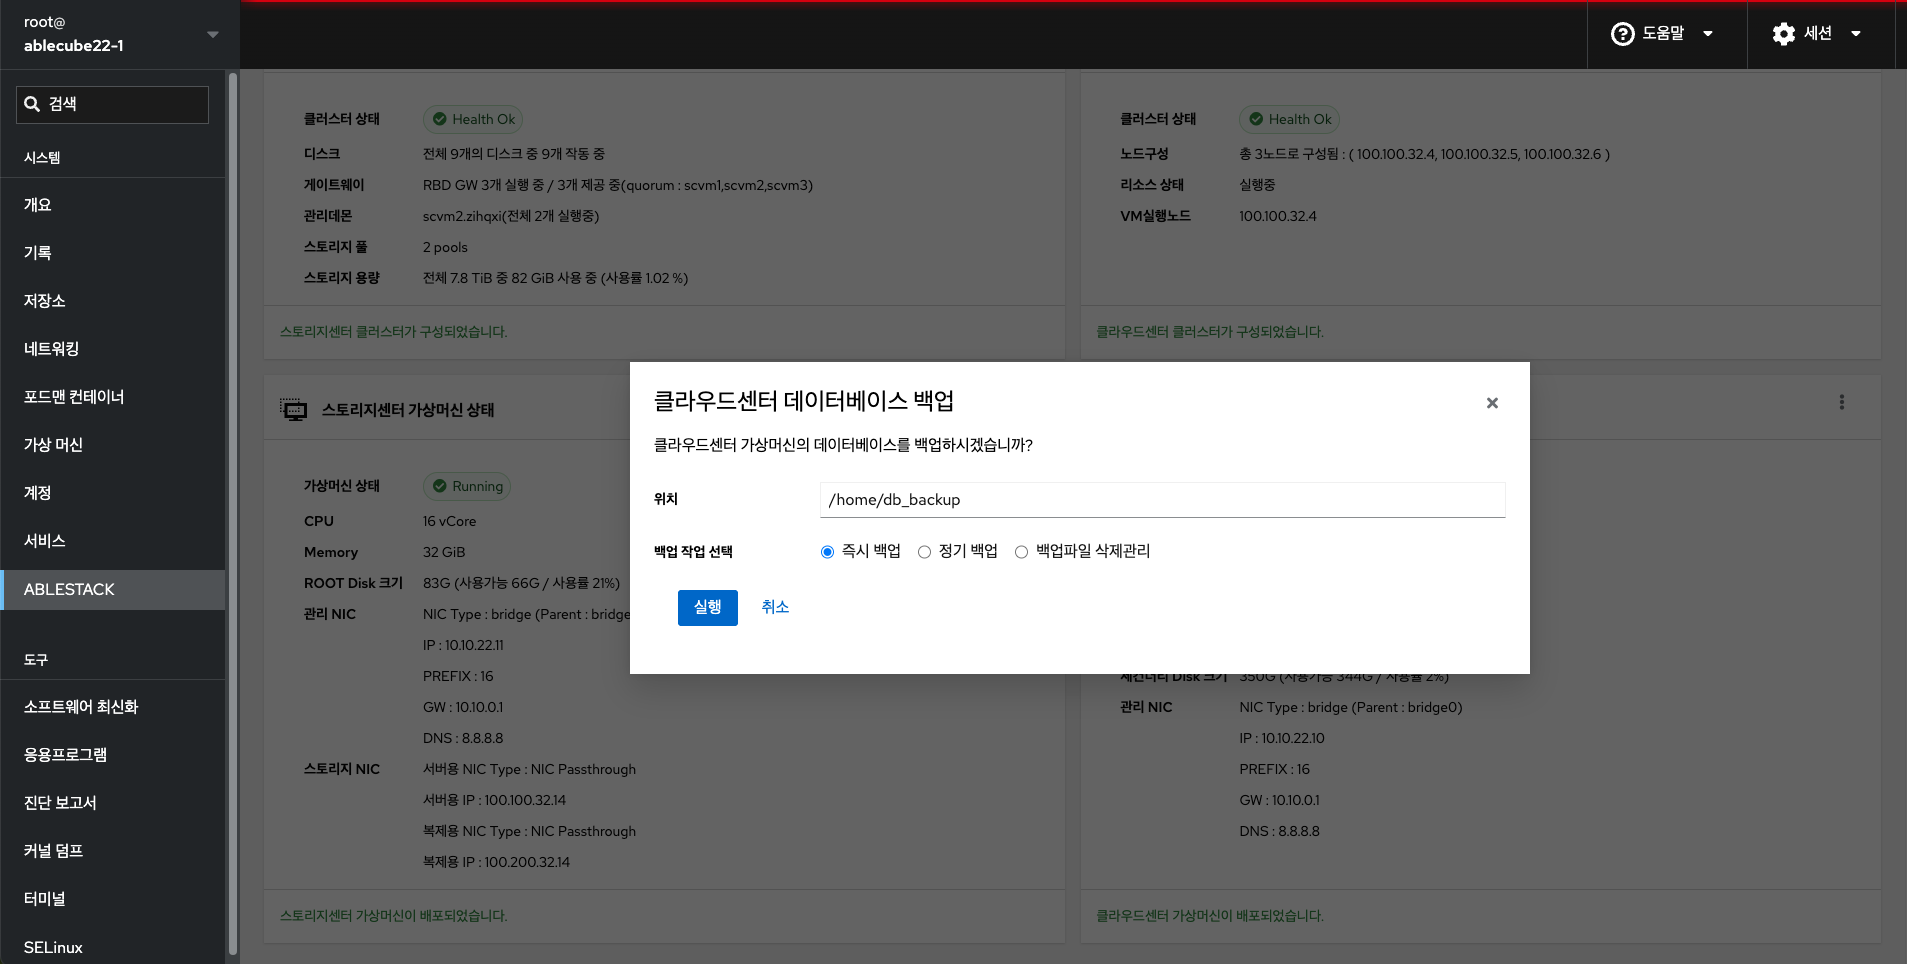
Task: Click the Running status check icon
Action: click(439, 486)
